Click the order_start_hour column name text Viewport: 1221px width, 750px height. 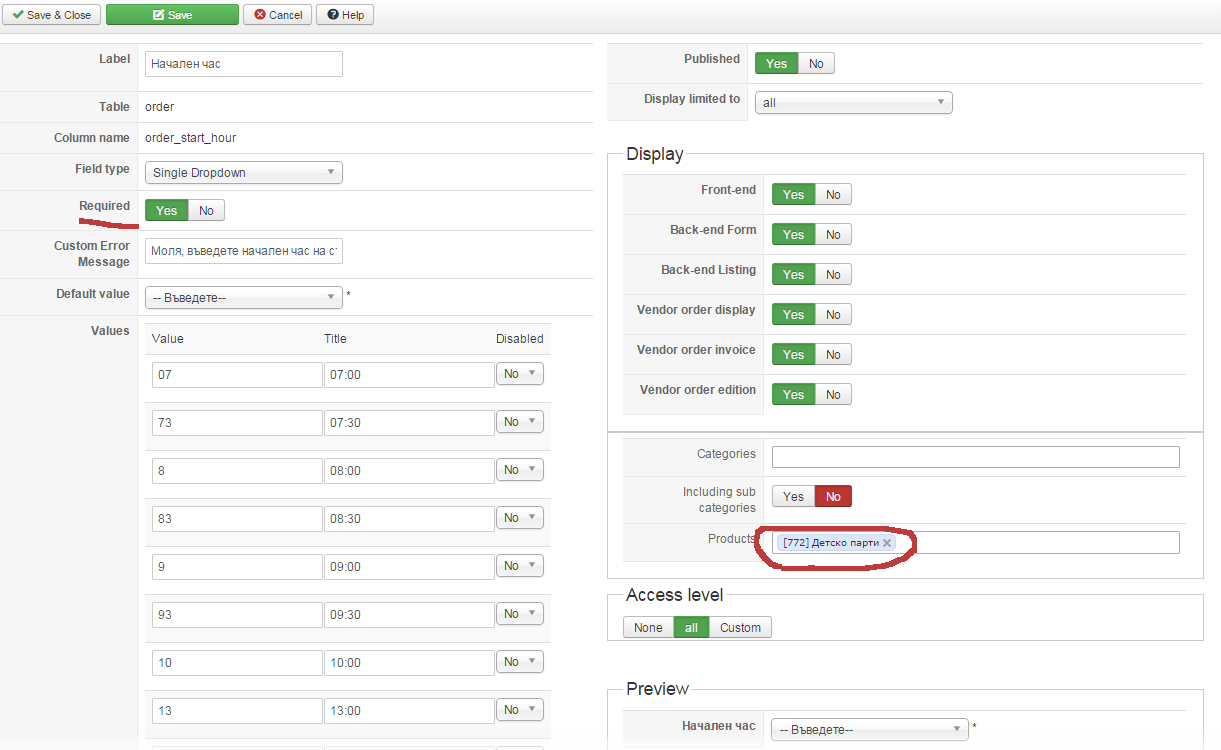coord(190,138)
